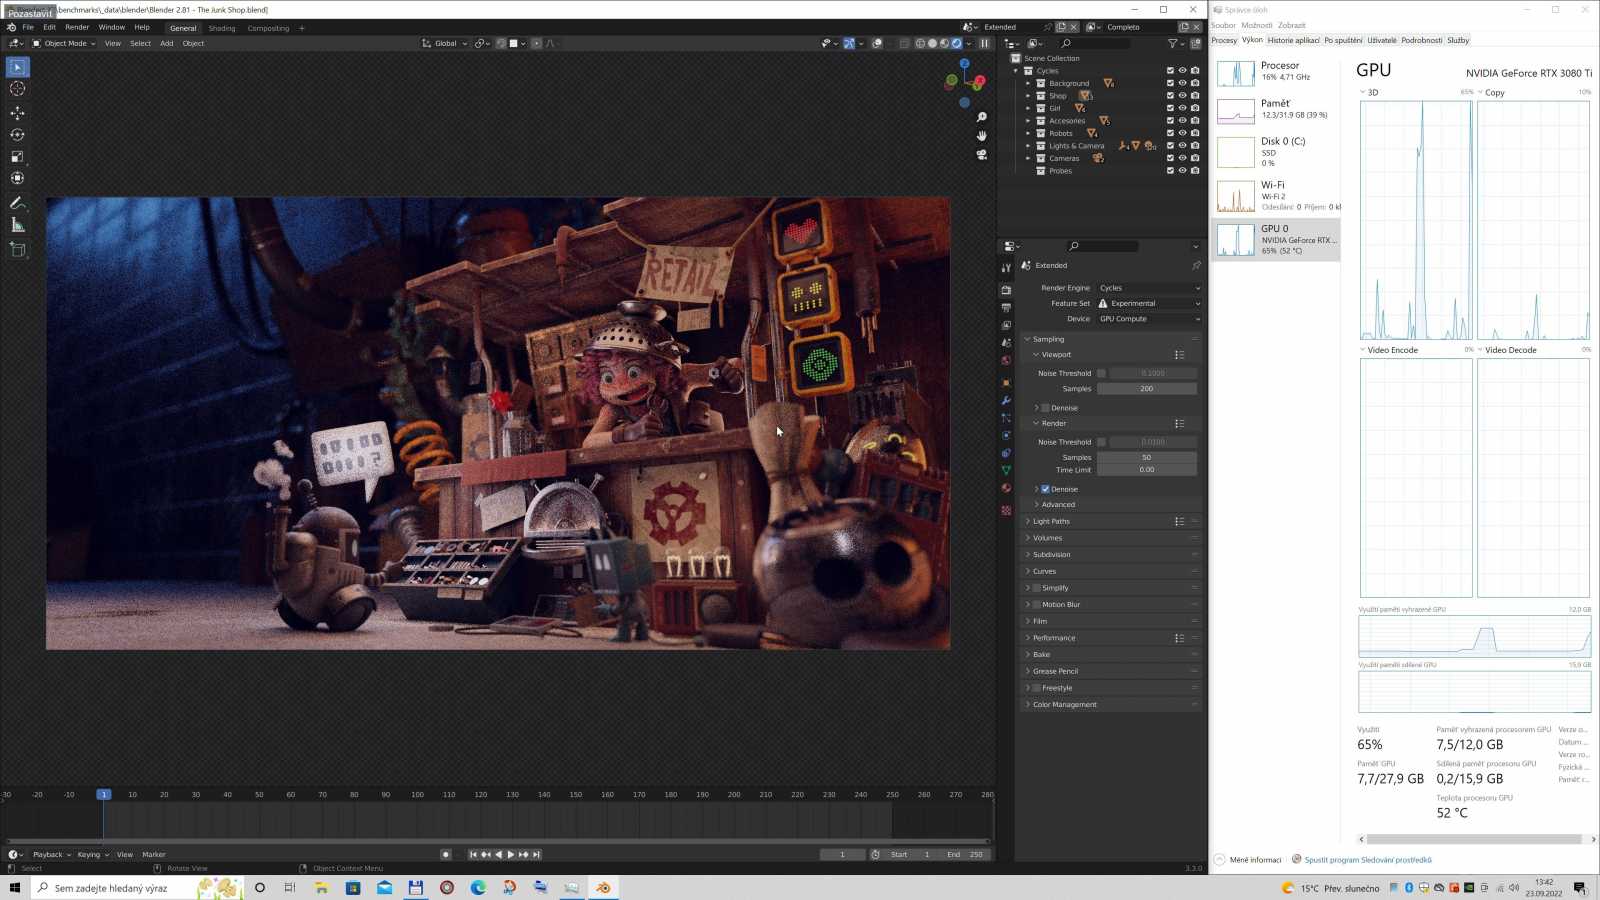Open the Render properties tab
Screen dimensions: 1600x900
tap(1006, 290)
